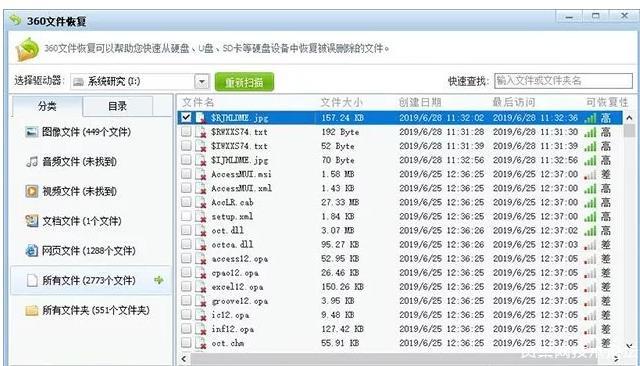
Task: Click the file icon of groove12.opa
Action: pyautogui.click(x=200, y=301)
